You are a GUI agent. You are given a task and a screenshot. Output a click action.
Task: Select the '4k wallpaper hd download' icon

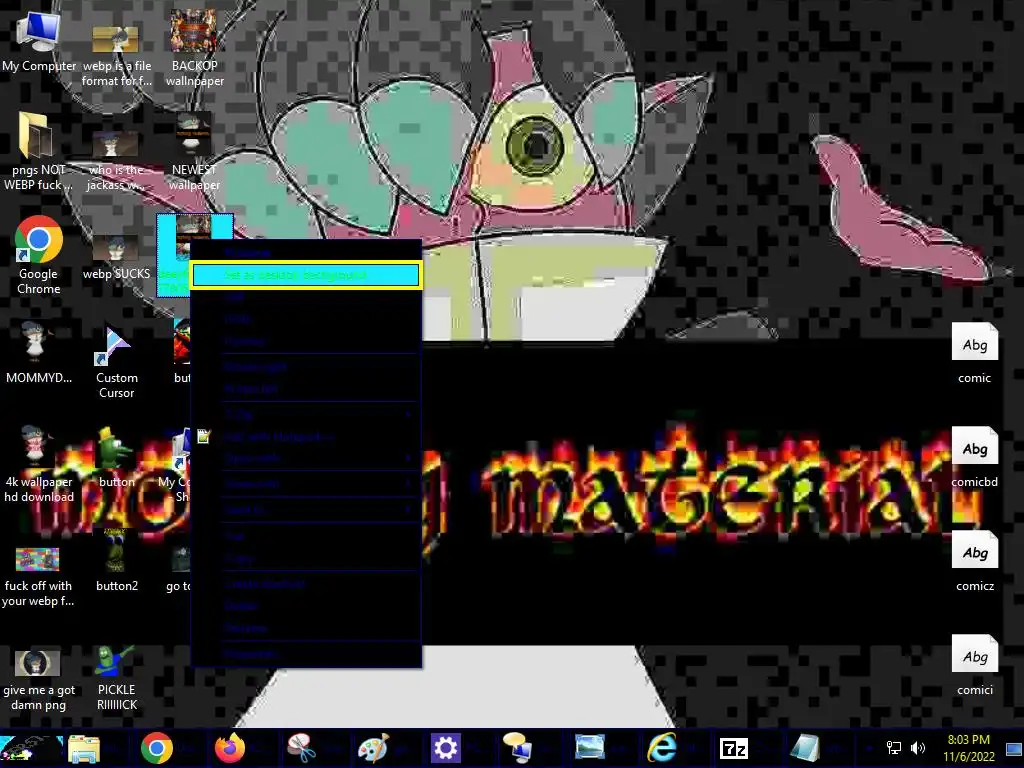(x=39, y=464)
